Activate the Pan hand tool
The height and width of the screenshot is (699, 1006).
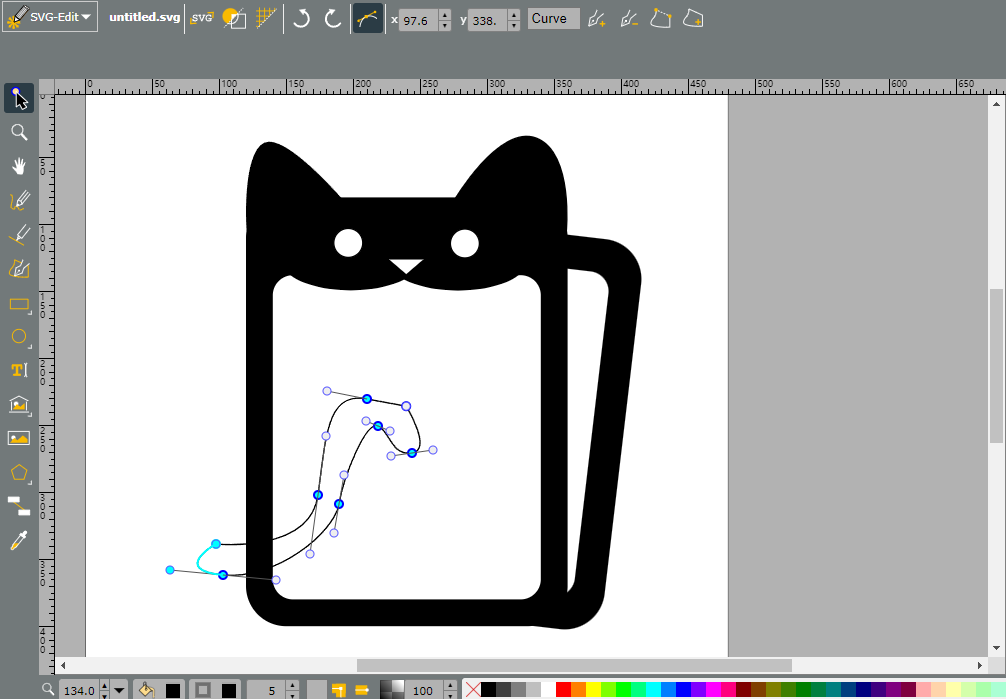(19, 166)
